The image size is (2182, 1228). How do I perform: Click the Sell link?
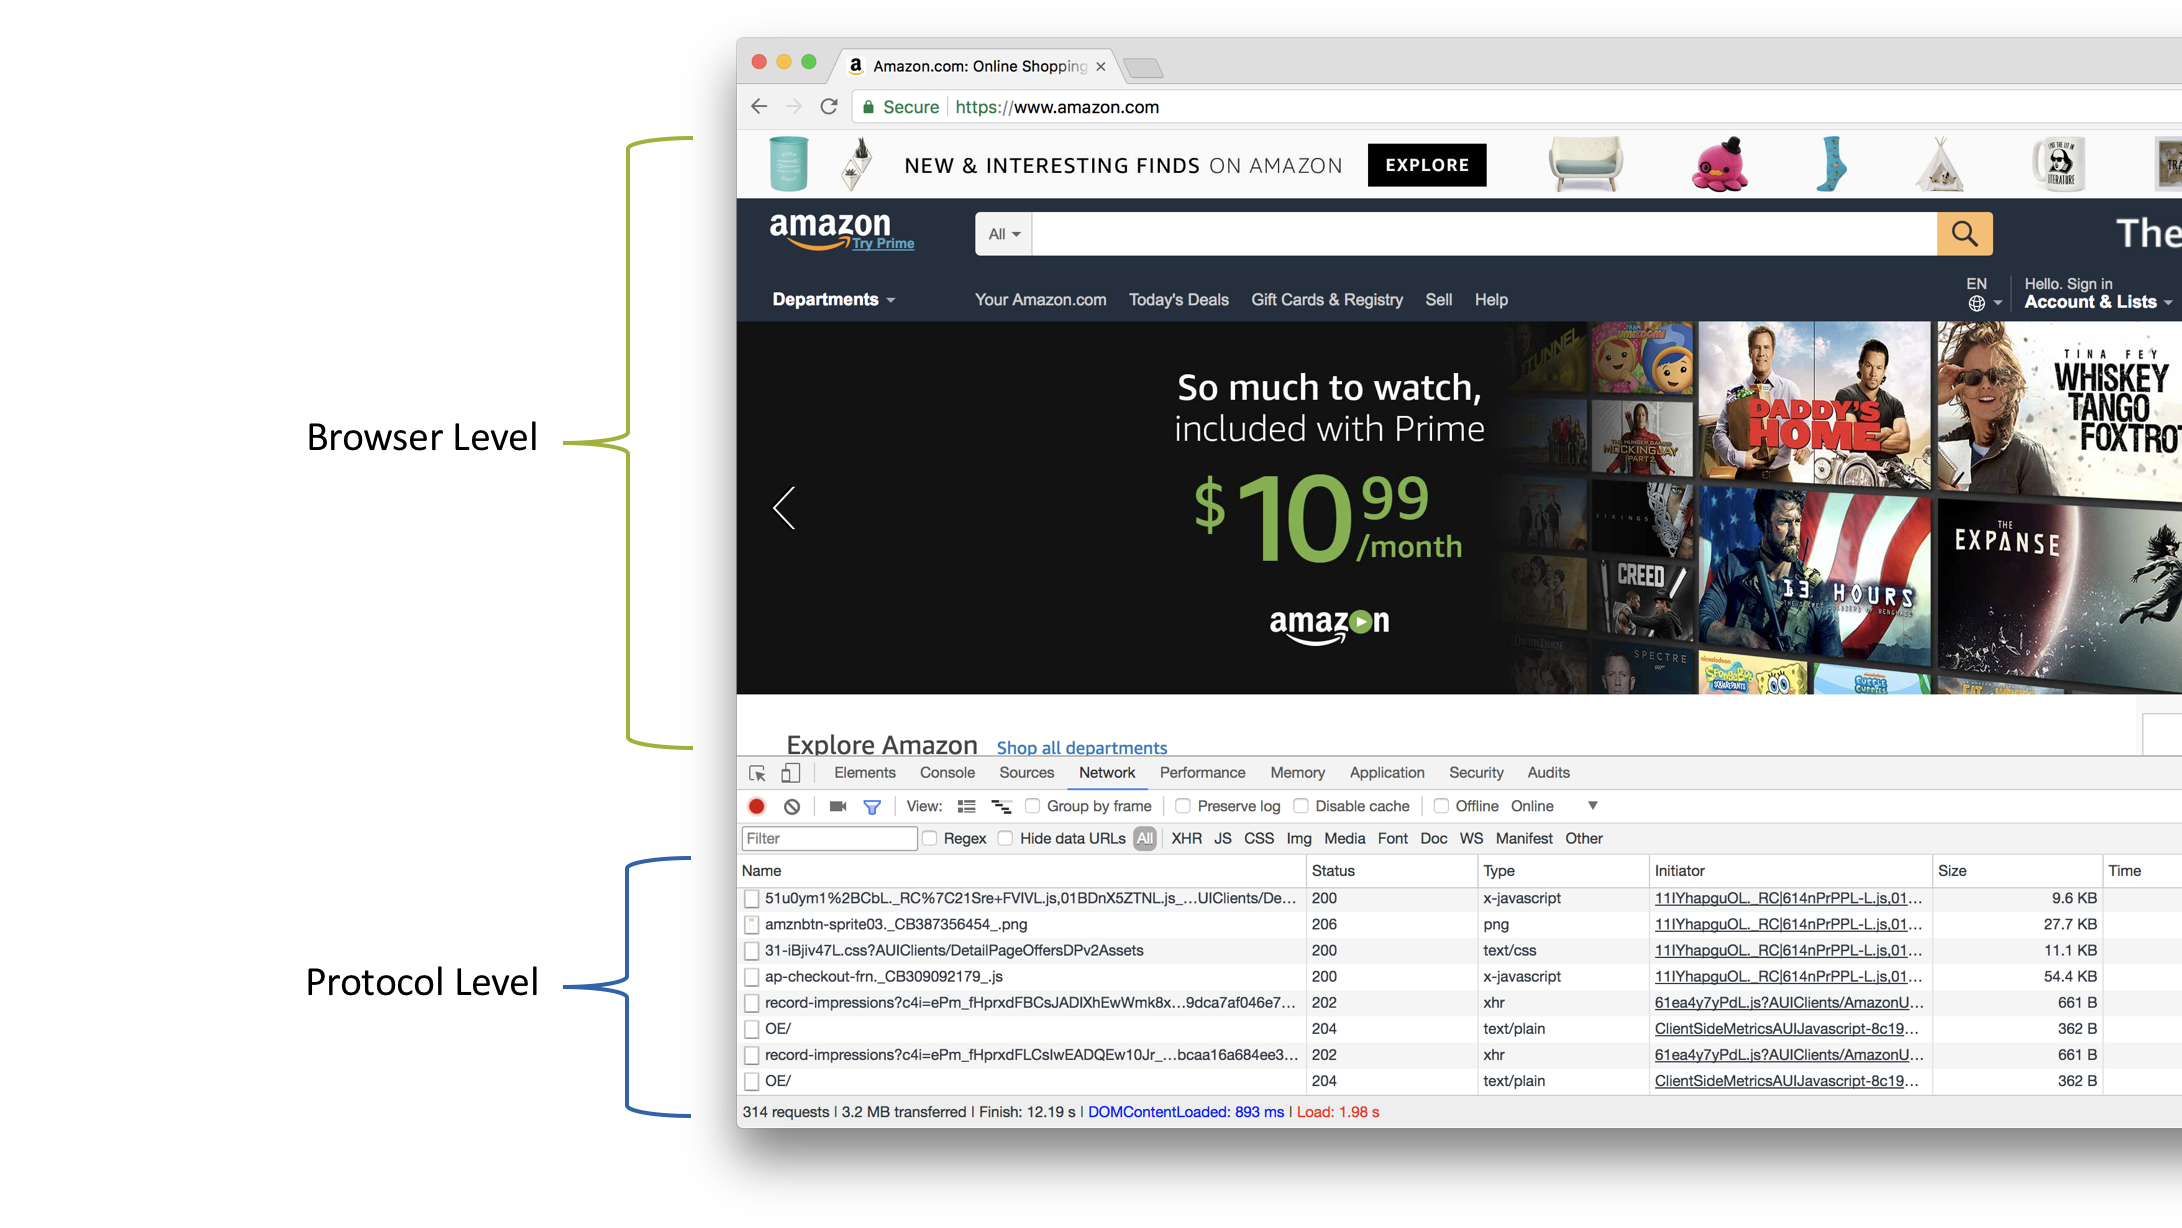pos(1439,300)
